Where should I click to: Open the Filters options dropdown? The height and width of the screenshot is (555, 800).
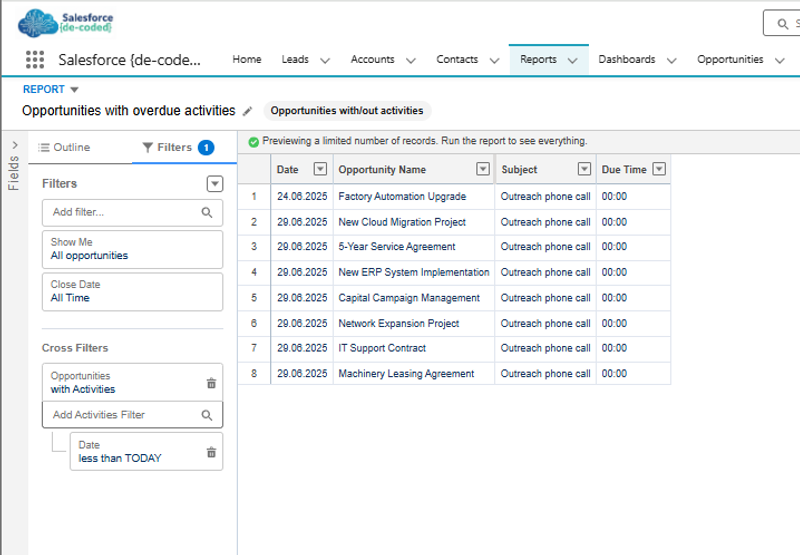coord(215,184)
